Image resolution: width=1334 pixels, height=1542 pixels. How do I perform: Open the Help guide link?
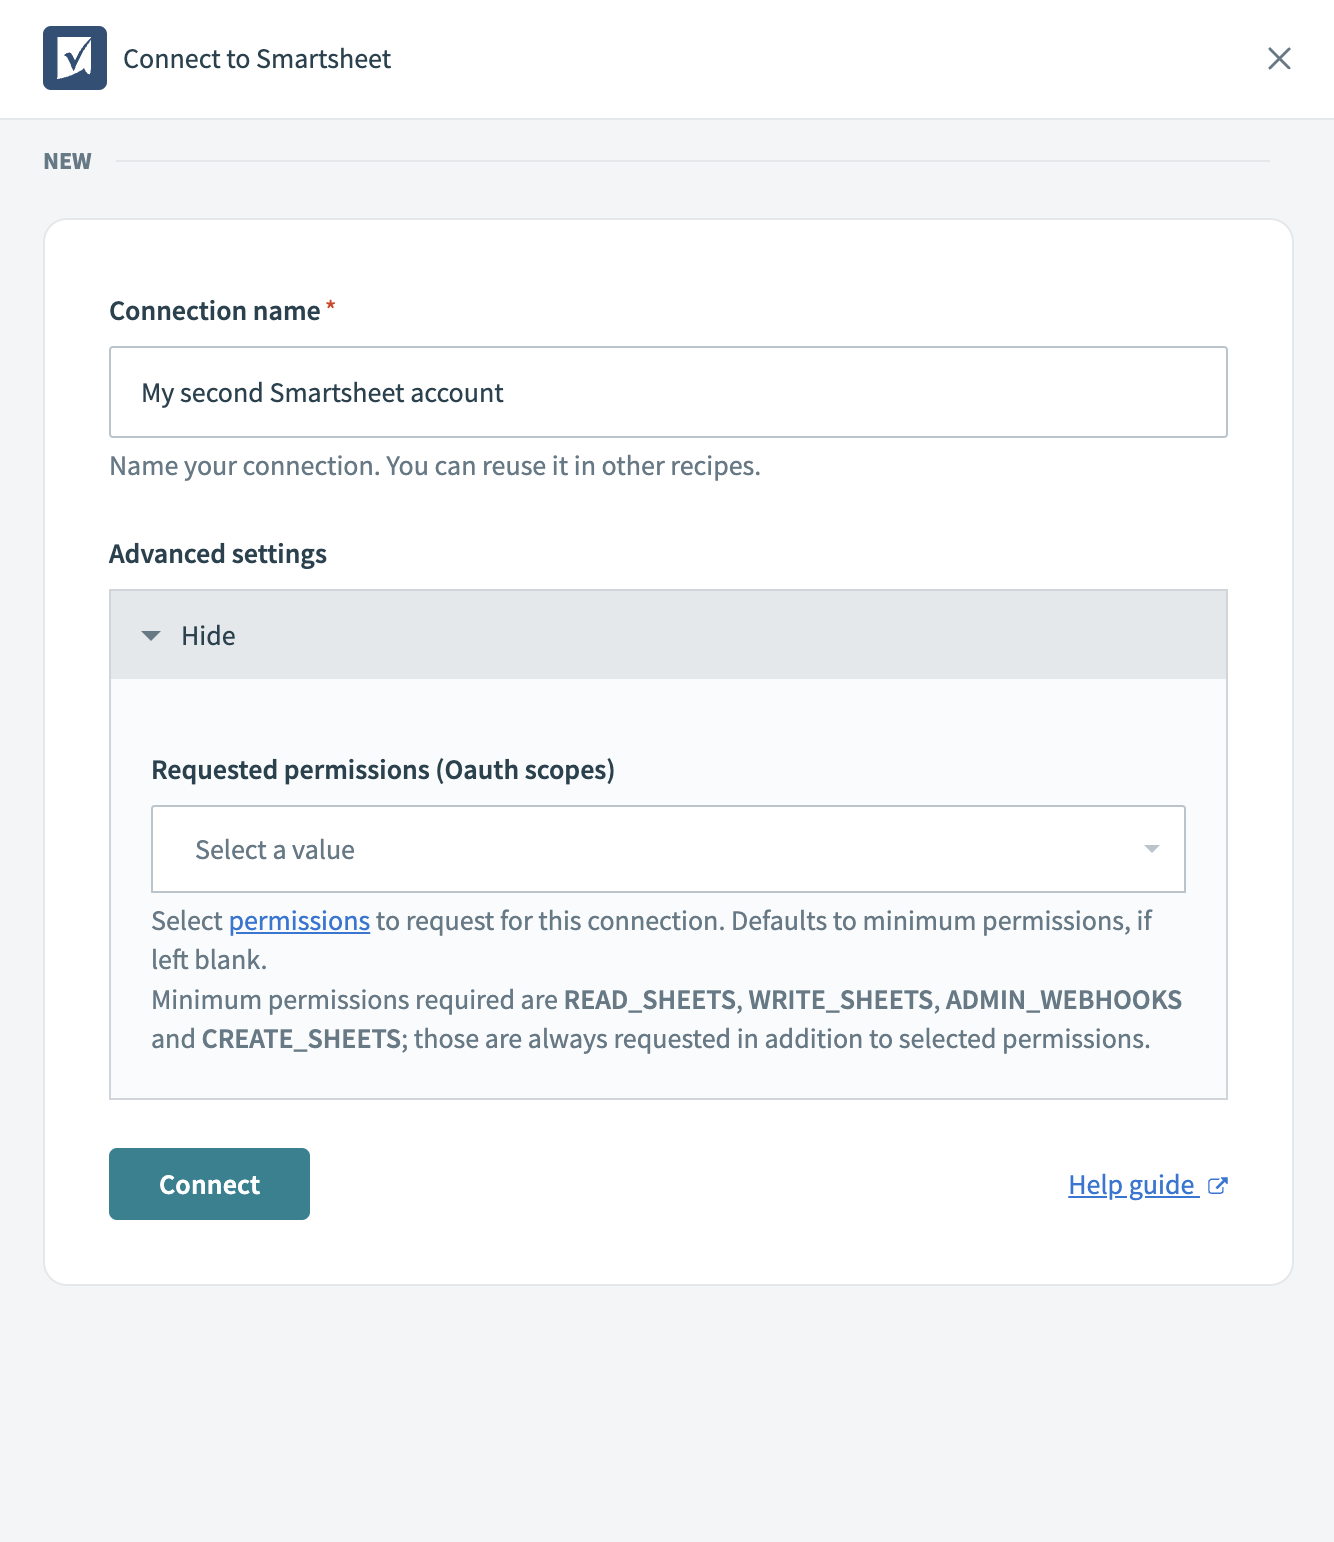pos(1131,1185)
